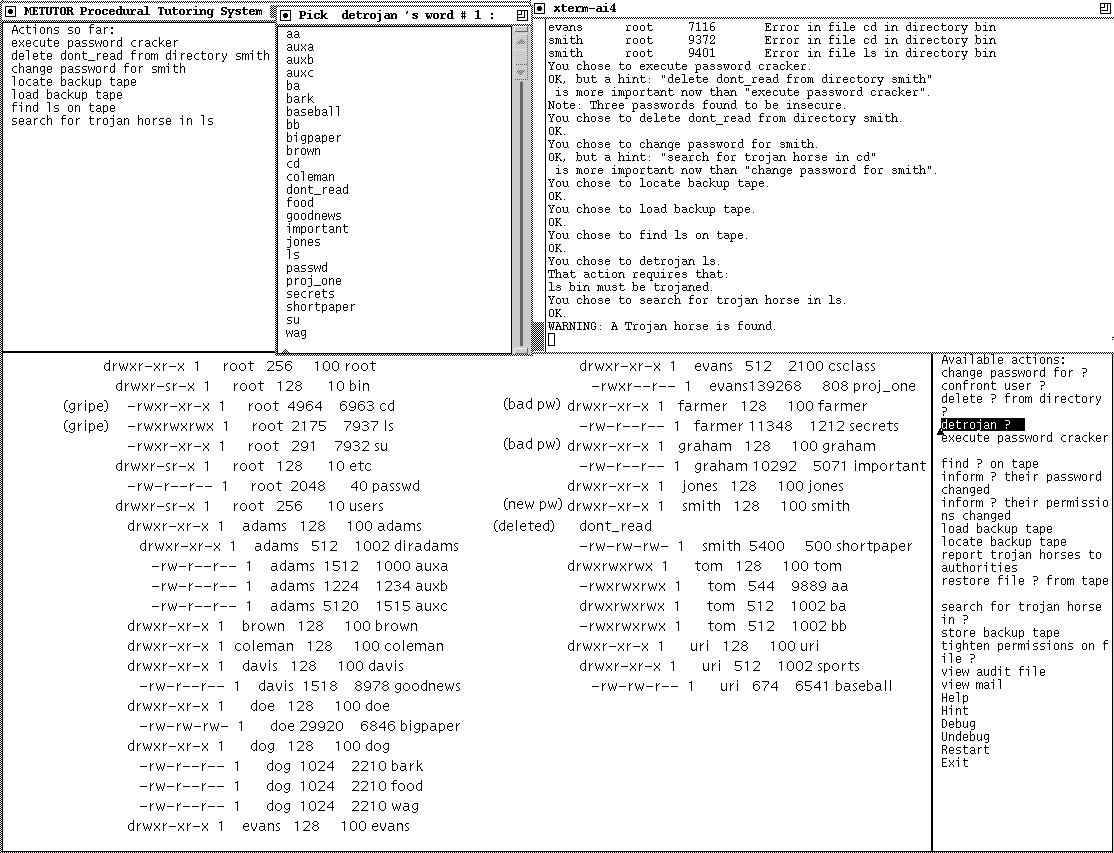Select 'confront user ?' action
Image resolution: width=1114 pixels, height=853 pixels.
[993, 386]
